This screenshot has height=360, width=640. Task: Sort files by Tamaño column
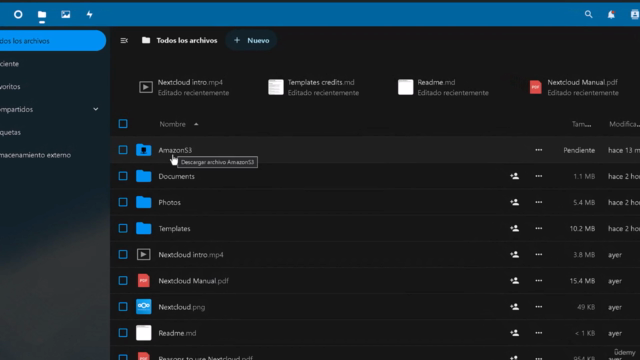[x=581, y=124]
